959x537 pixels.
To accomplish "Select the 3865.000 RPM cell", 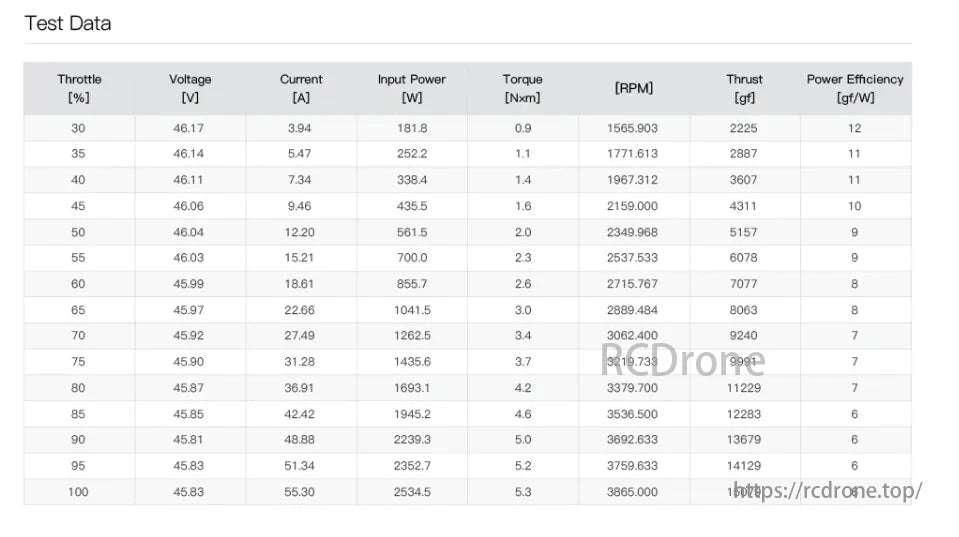I will click(632, 492).
